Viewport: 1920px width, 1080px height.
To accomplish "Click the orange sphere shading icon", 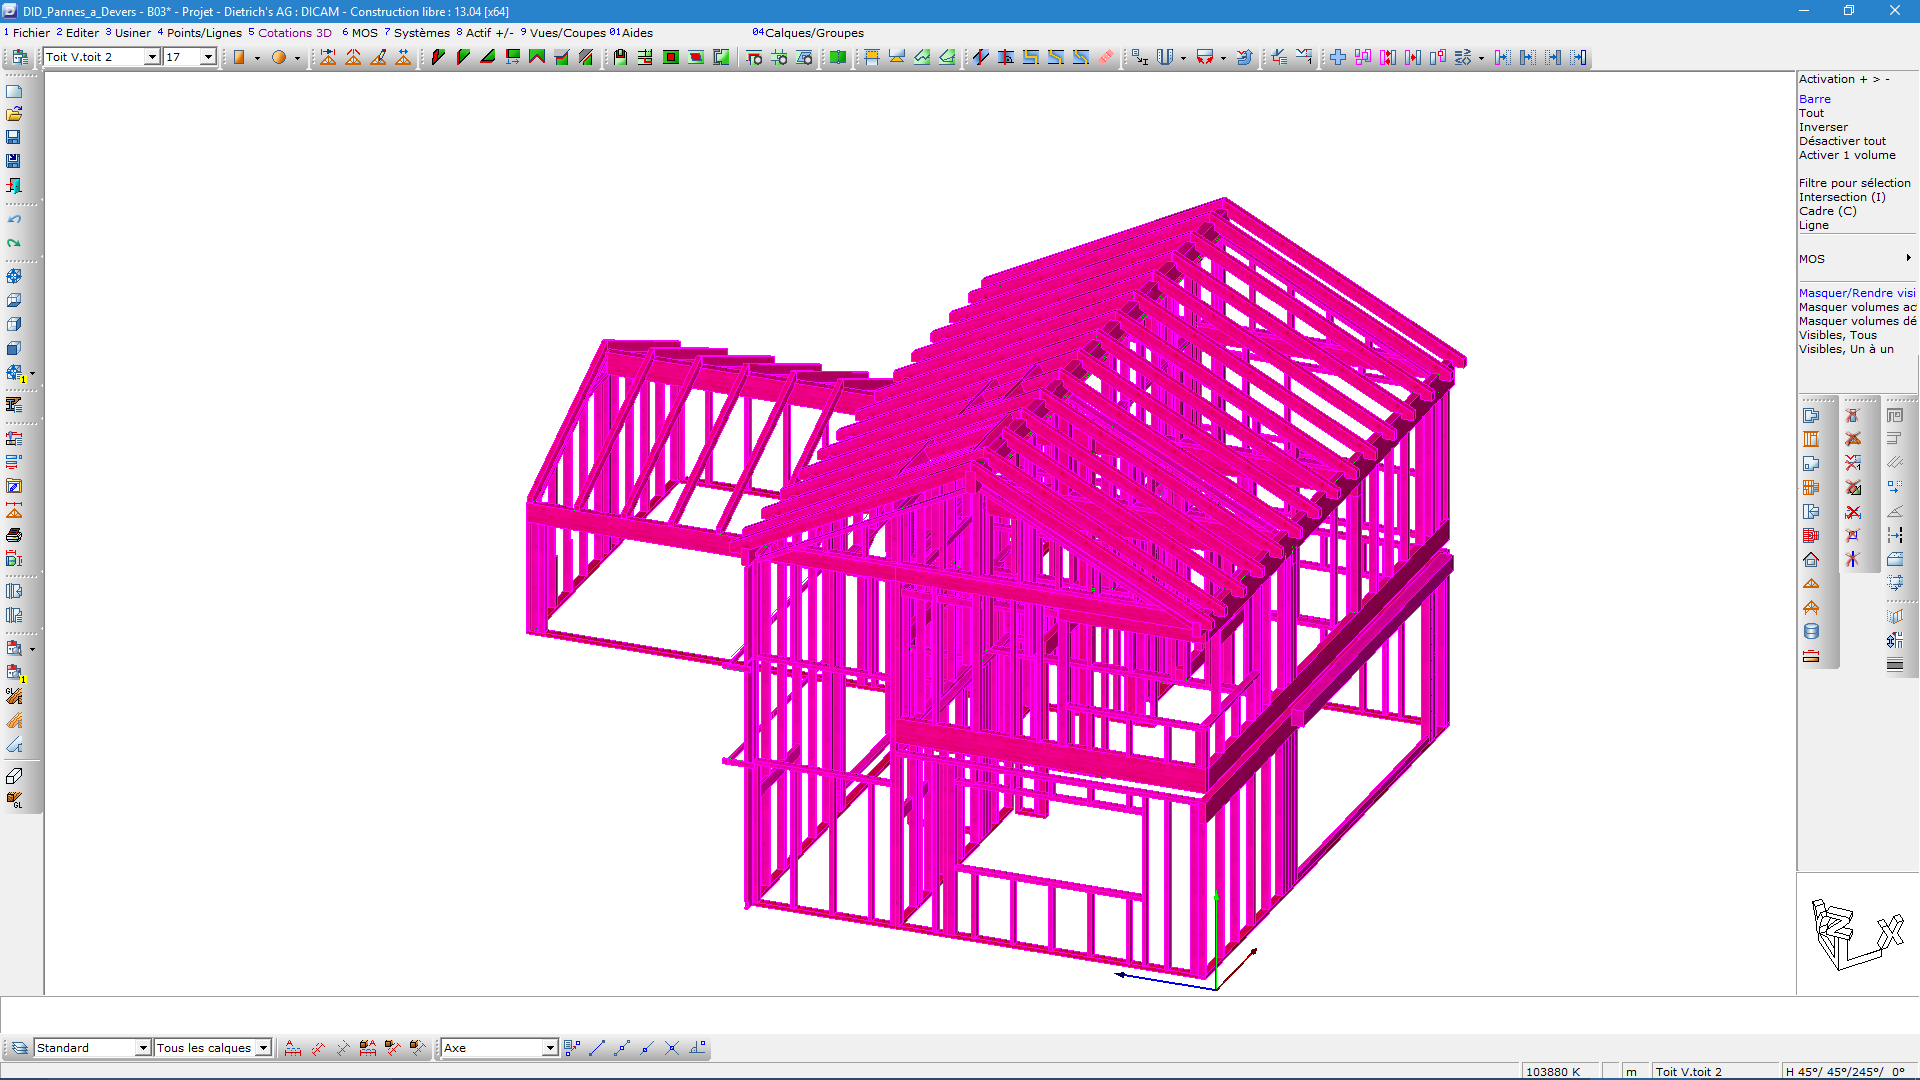I will (x=279, y=58).
